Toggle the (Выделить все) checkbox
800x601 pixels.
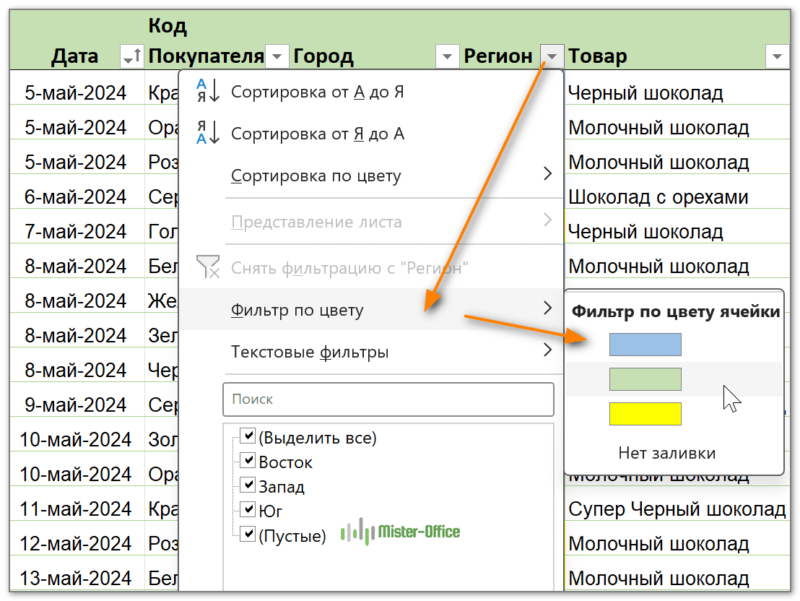[247, 438]
